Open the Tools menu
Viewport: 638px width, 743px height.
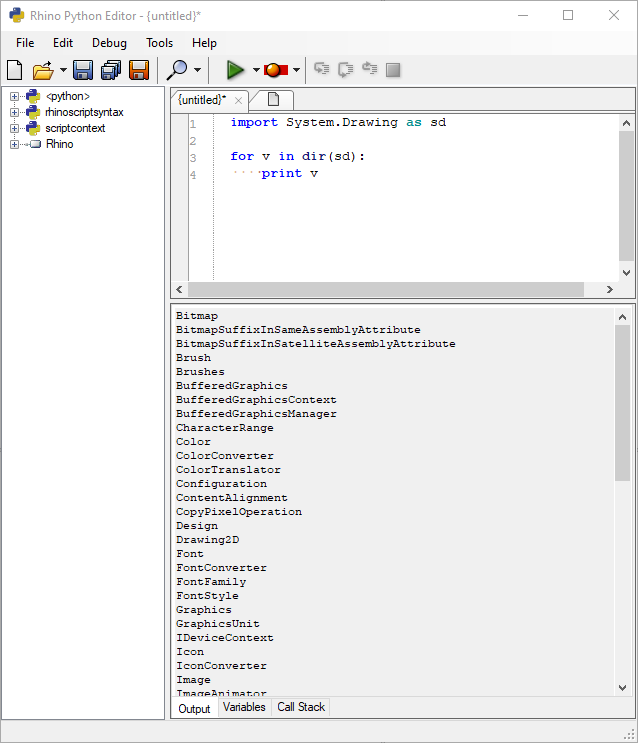[159, 43]
